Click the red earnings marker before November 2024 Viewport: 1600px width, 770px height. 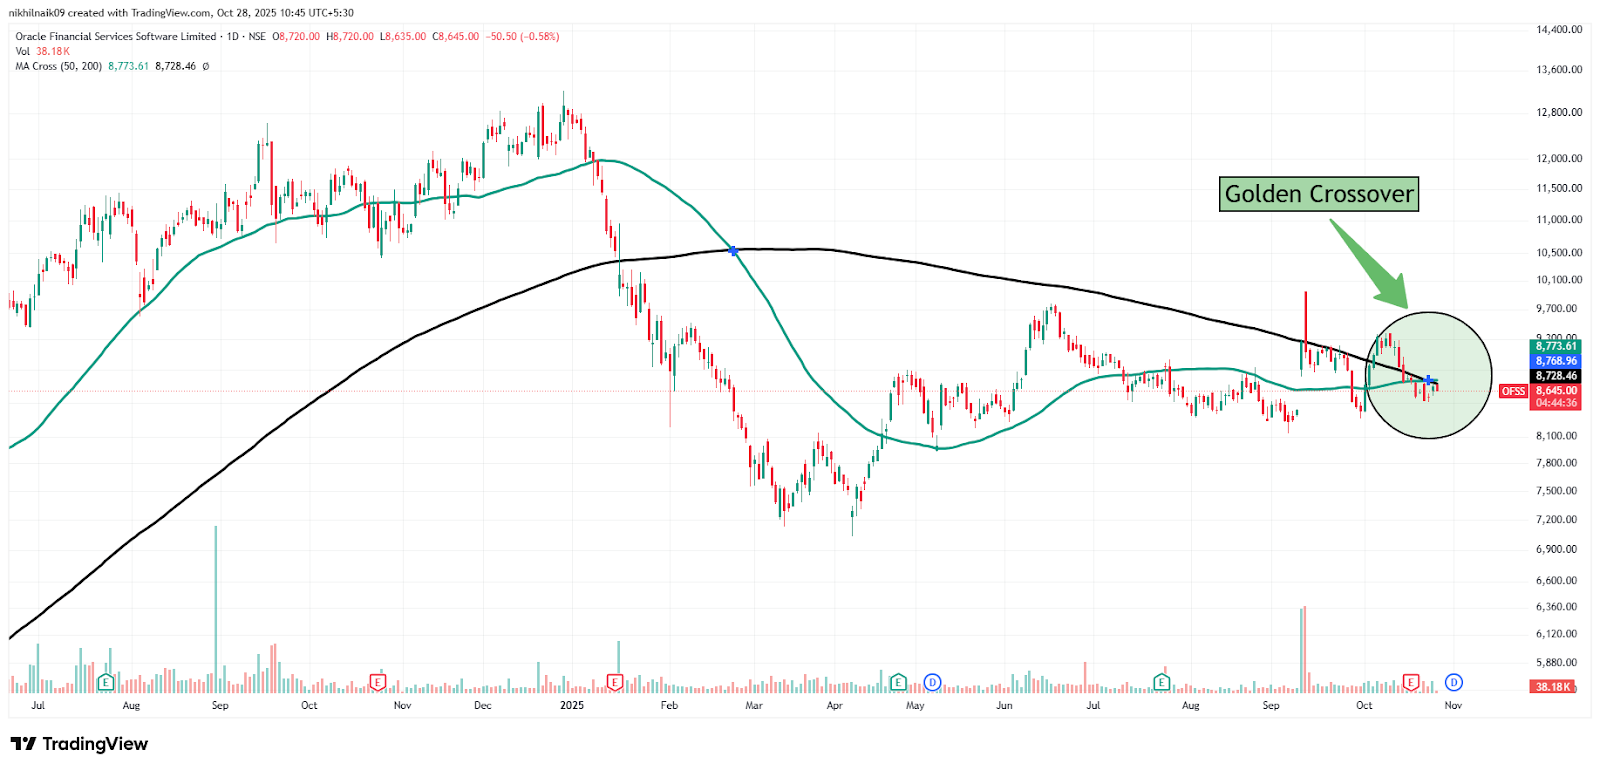(378, 682)
